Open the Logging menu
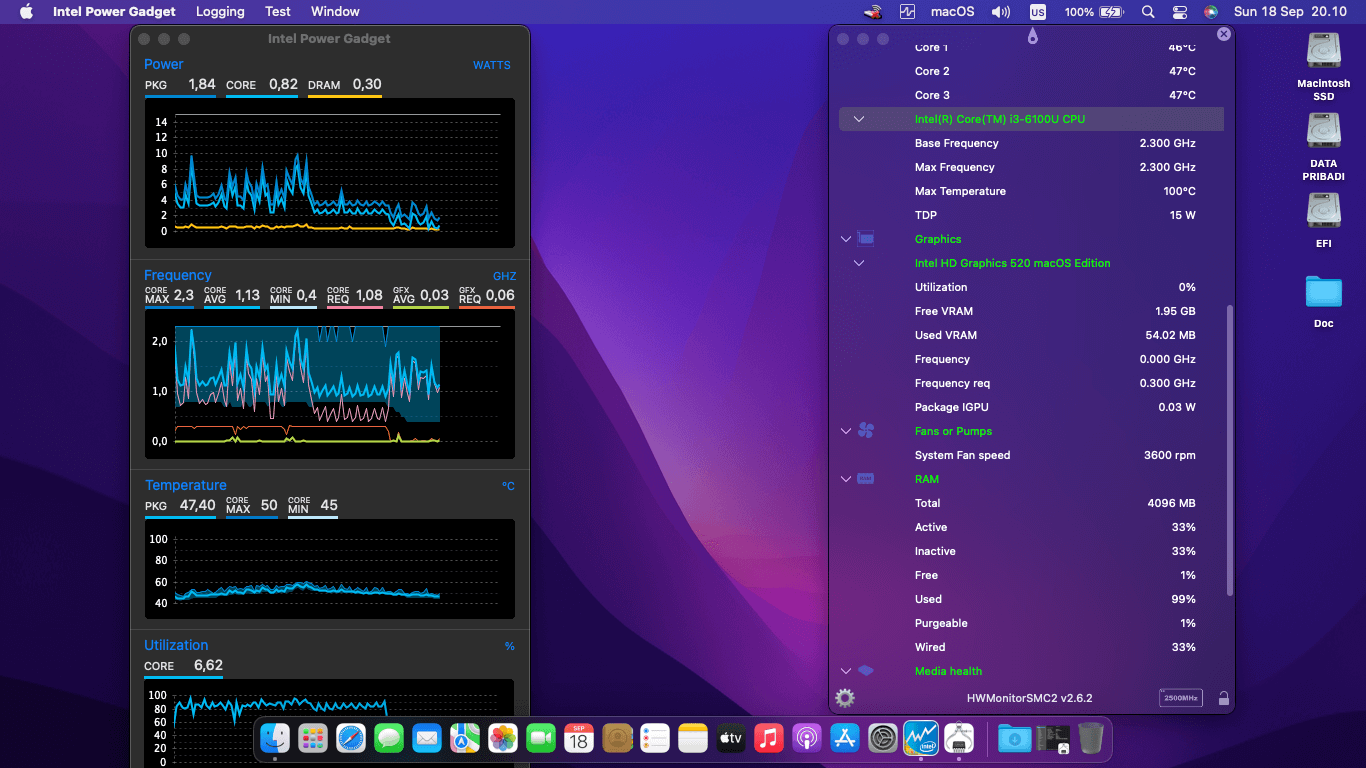 [220, 12]
